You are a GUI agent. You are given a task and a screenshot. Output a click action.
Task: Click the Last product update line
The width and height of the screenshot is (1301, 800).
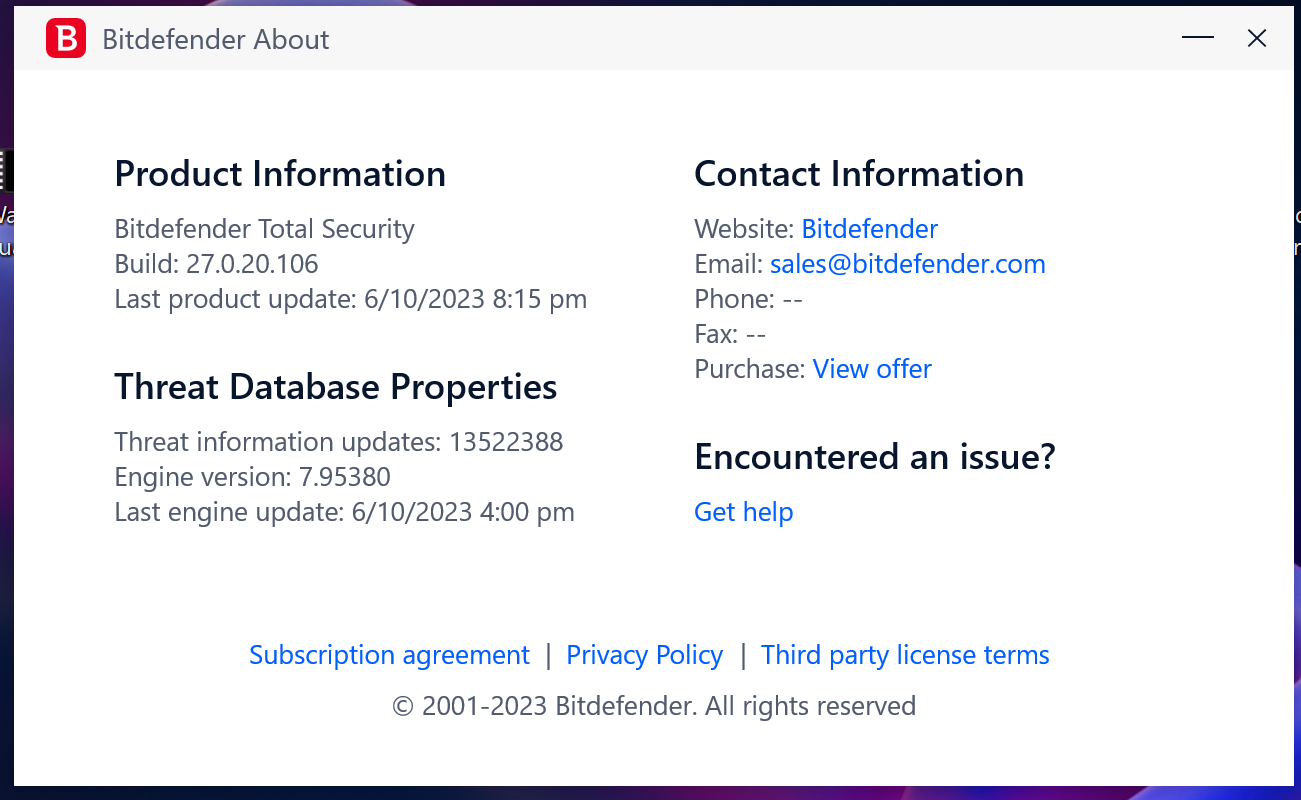coord(350,299)
